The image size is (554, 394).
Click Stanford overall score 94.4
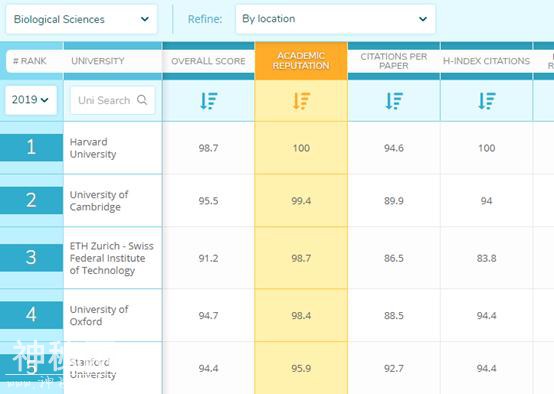click(x=208, y=369)
